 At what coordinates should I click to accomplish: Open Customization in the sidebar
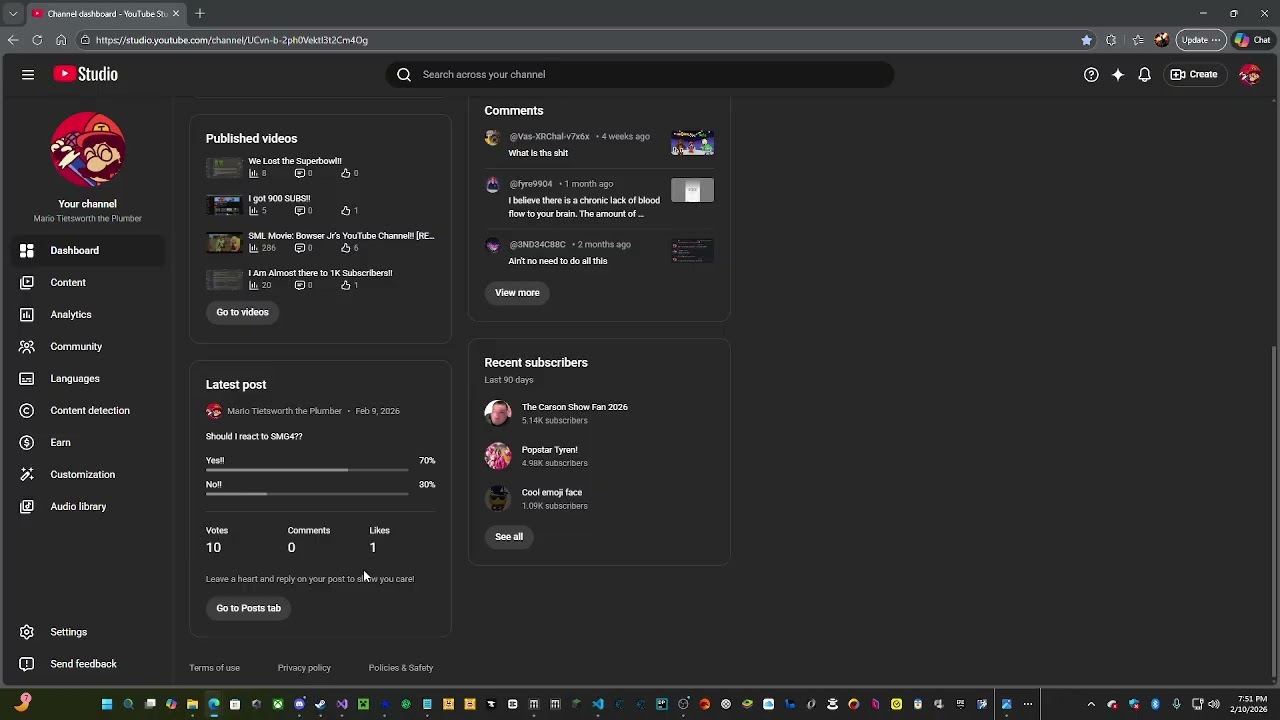(87, 474)
